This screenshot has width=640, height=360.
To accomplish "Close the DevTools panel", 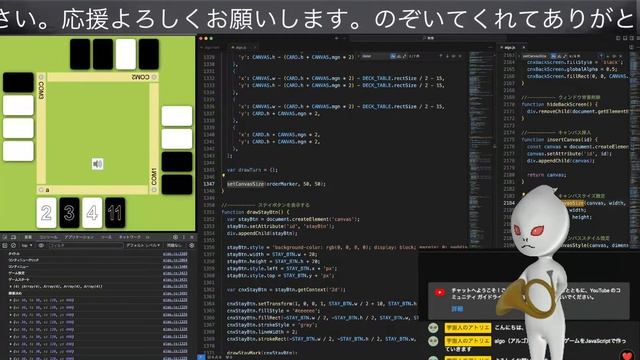I will (x=192, y=237).
